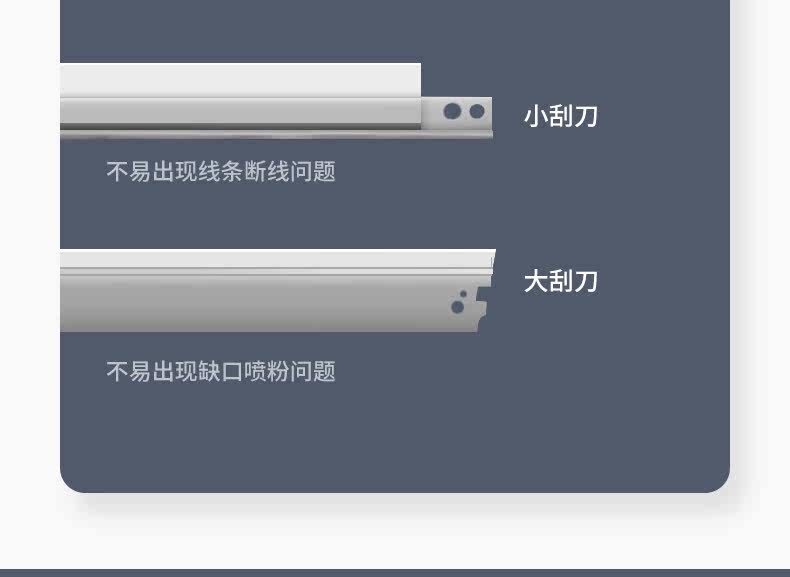The height and width of the screenshot is (577, 790).
Task: Click the white rubber strip of small blade
Action: tap(240, 80)
